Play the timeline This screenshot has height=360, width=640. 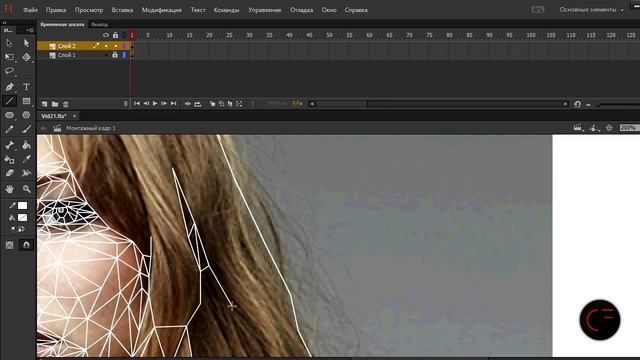click(155, 104)
